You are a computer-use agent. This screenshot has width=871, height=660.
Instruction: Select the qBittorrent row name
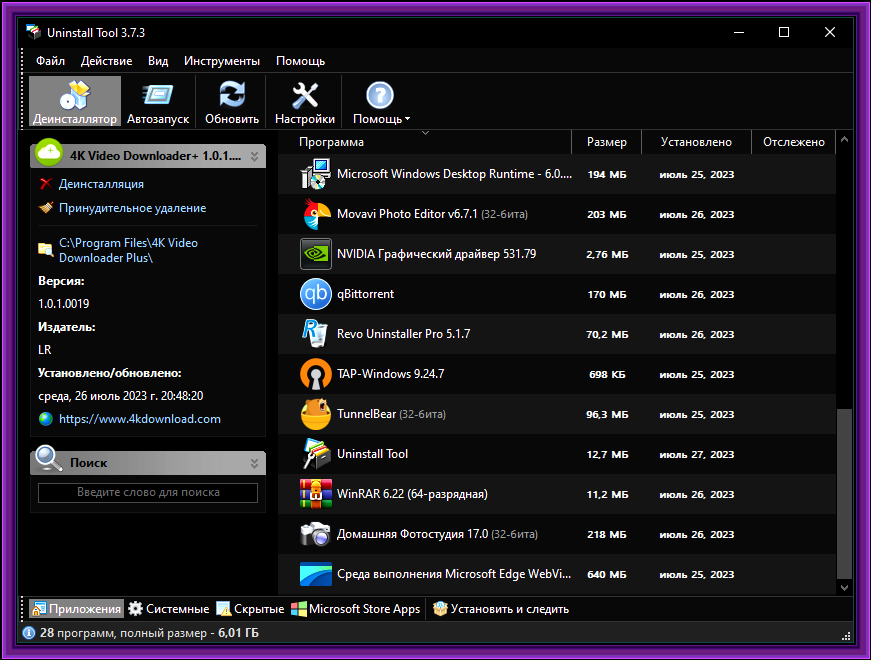pyautogui.click(x=366, y=294)
